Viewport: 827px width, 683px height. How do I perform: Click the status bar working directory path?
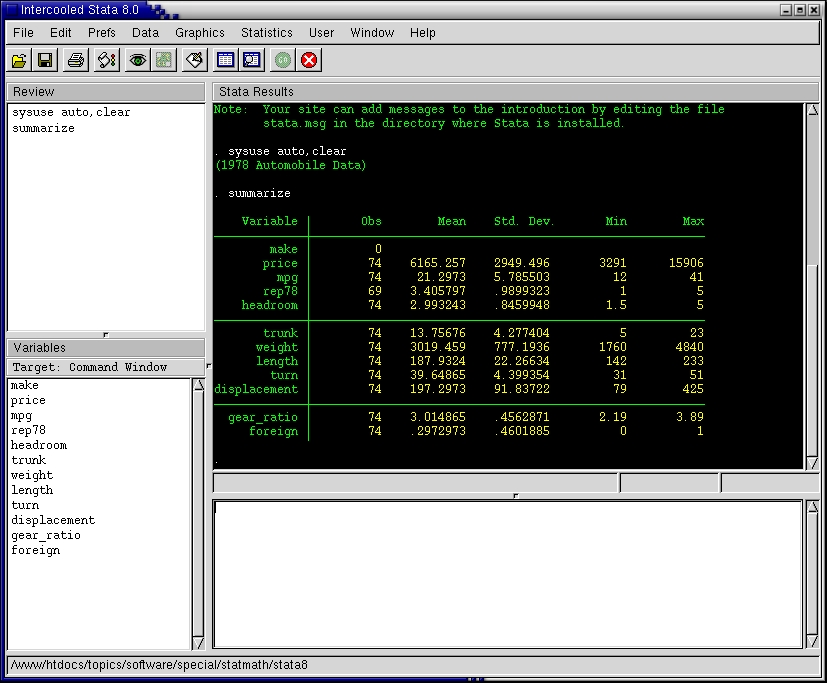[159, 665]
